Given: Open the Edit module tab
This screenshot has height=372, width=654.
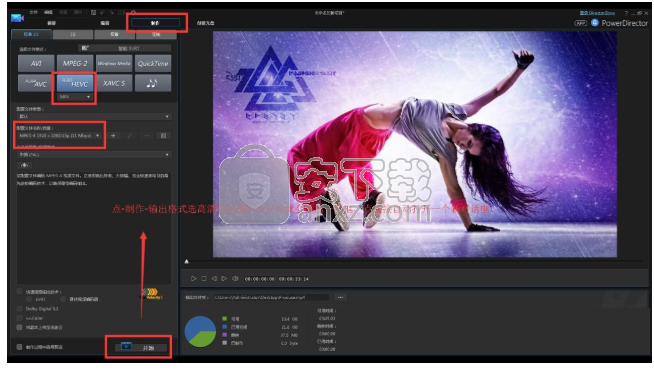Looking at the screenshot, I should pos(105,23).
